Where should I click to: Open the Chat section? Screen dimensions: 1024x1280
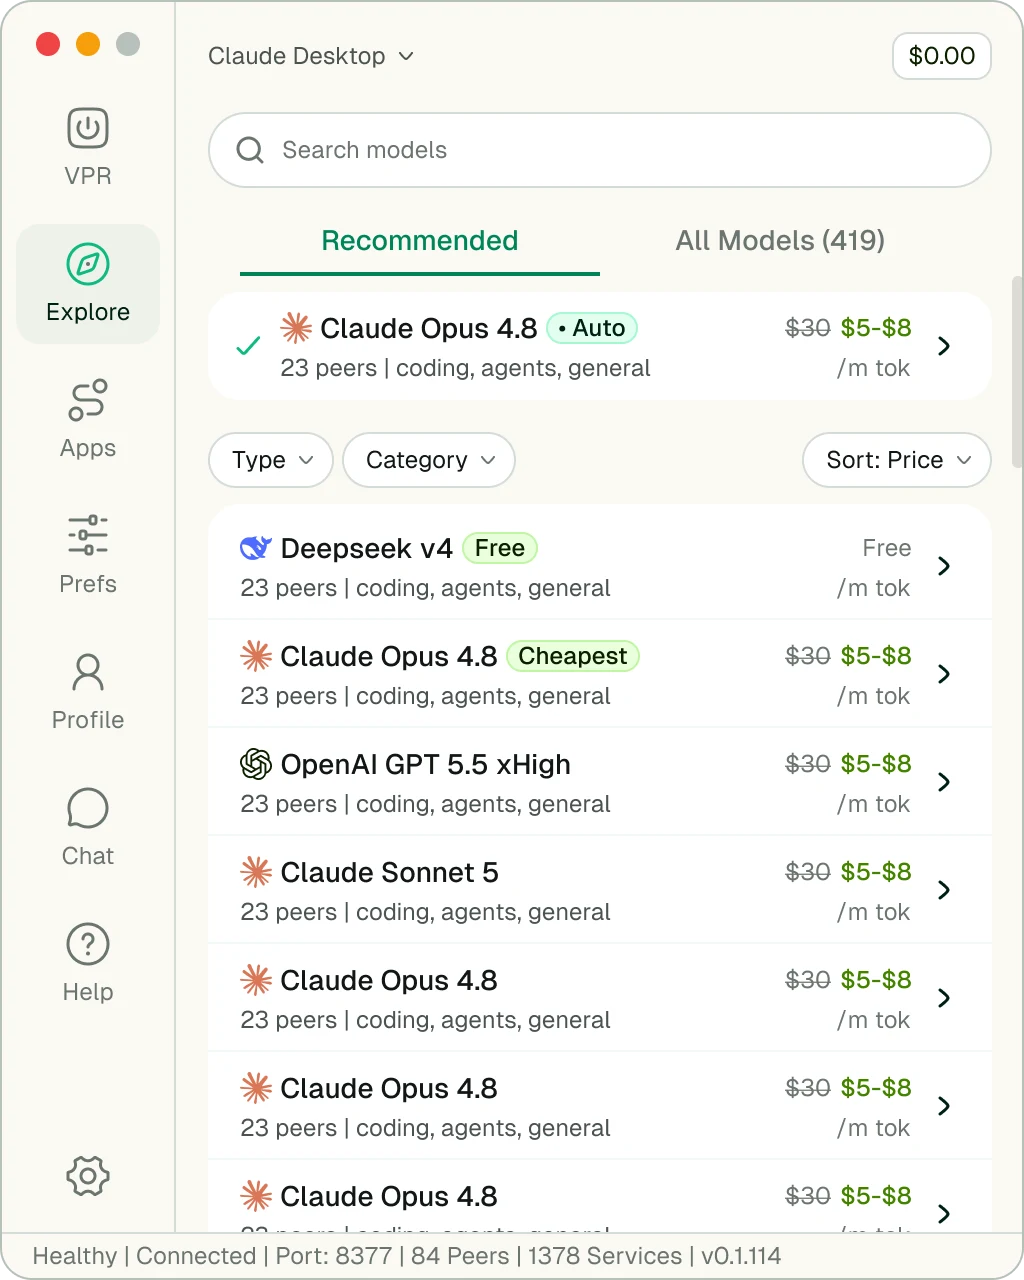click(88, 828)
